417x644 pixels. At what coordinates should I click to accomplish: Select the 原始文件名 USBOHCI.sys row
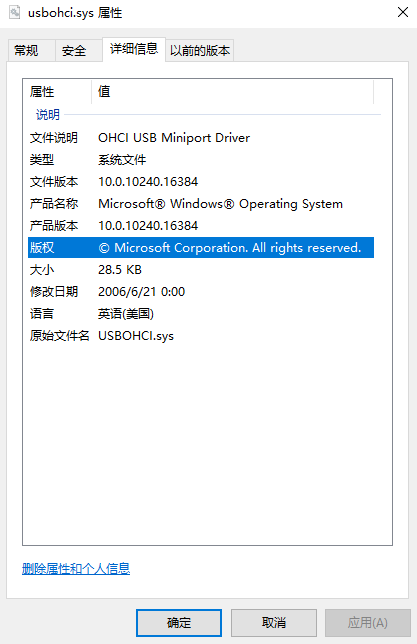coord(201,336)
